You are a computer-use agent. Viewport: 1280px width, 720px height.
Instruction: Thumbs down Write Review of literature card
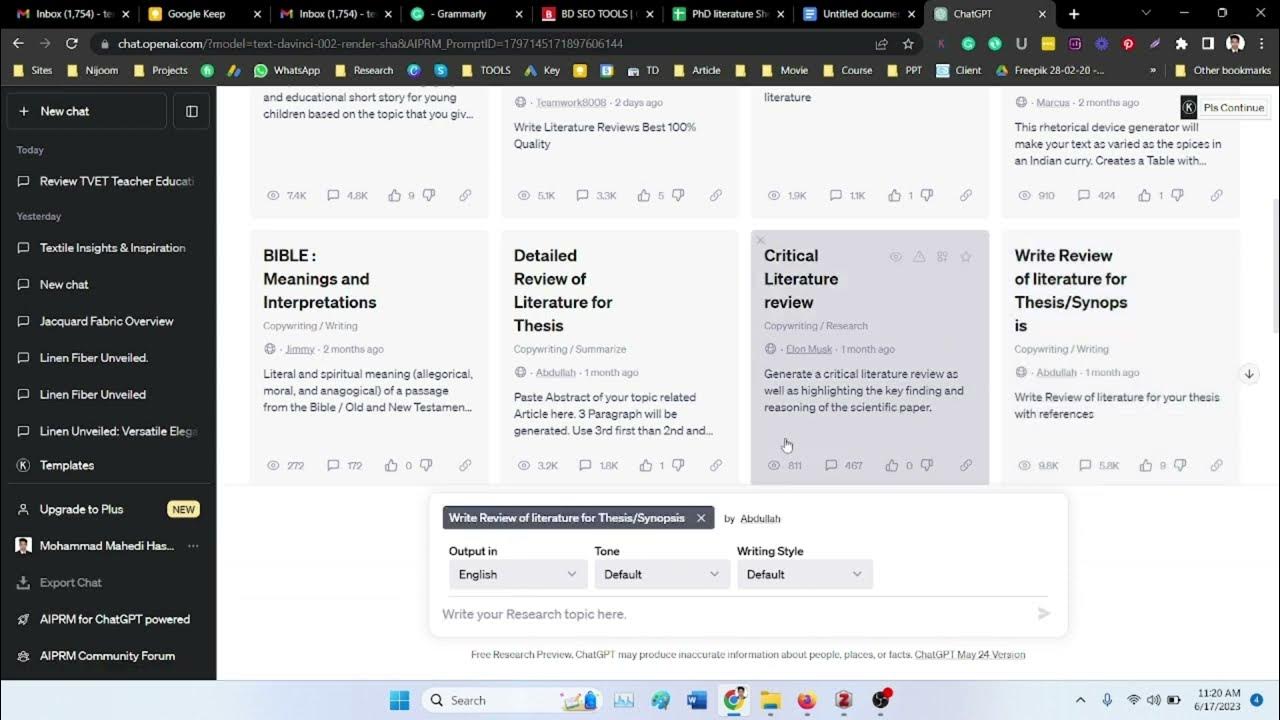click(x=1178, y=465)
